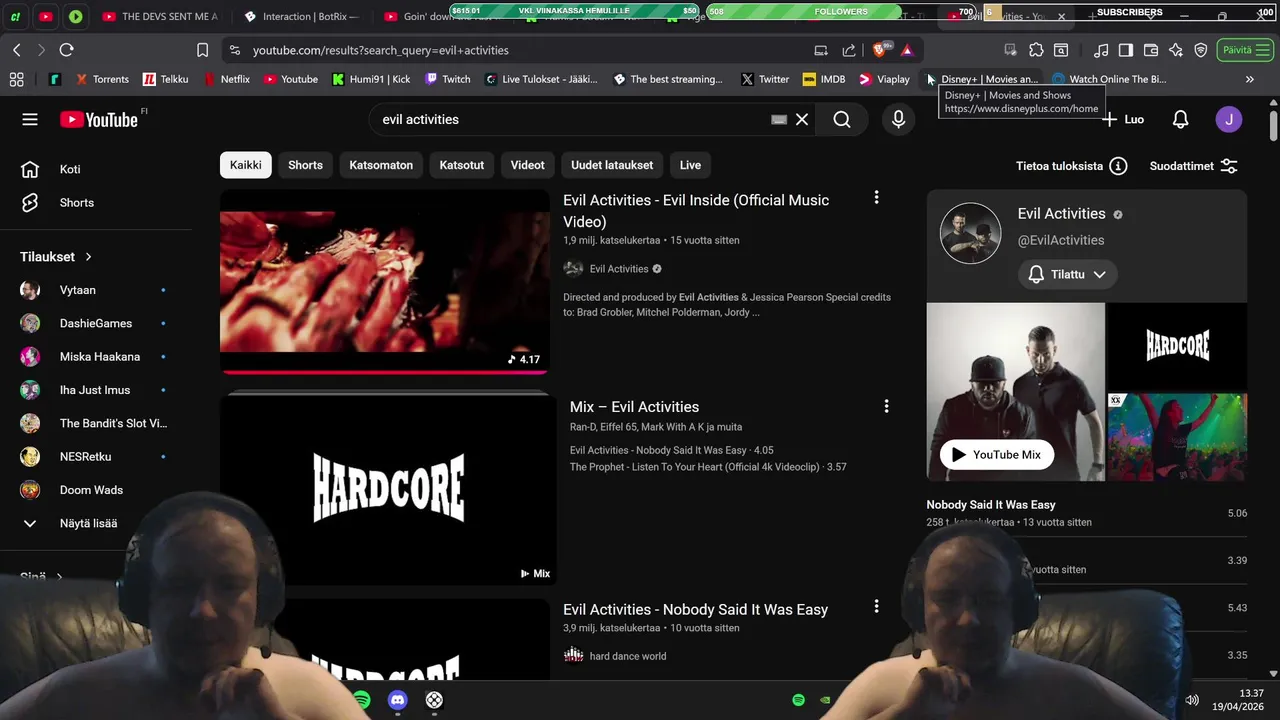Expand the Tilattu subscription dropdown
Screen dimensions: 1280x720
(x=1068, y=274)
